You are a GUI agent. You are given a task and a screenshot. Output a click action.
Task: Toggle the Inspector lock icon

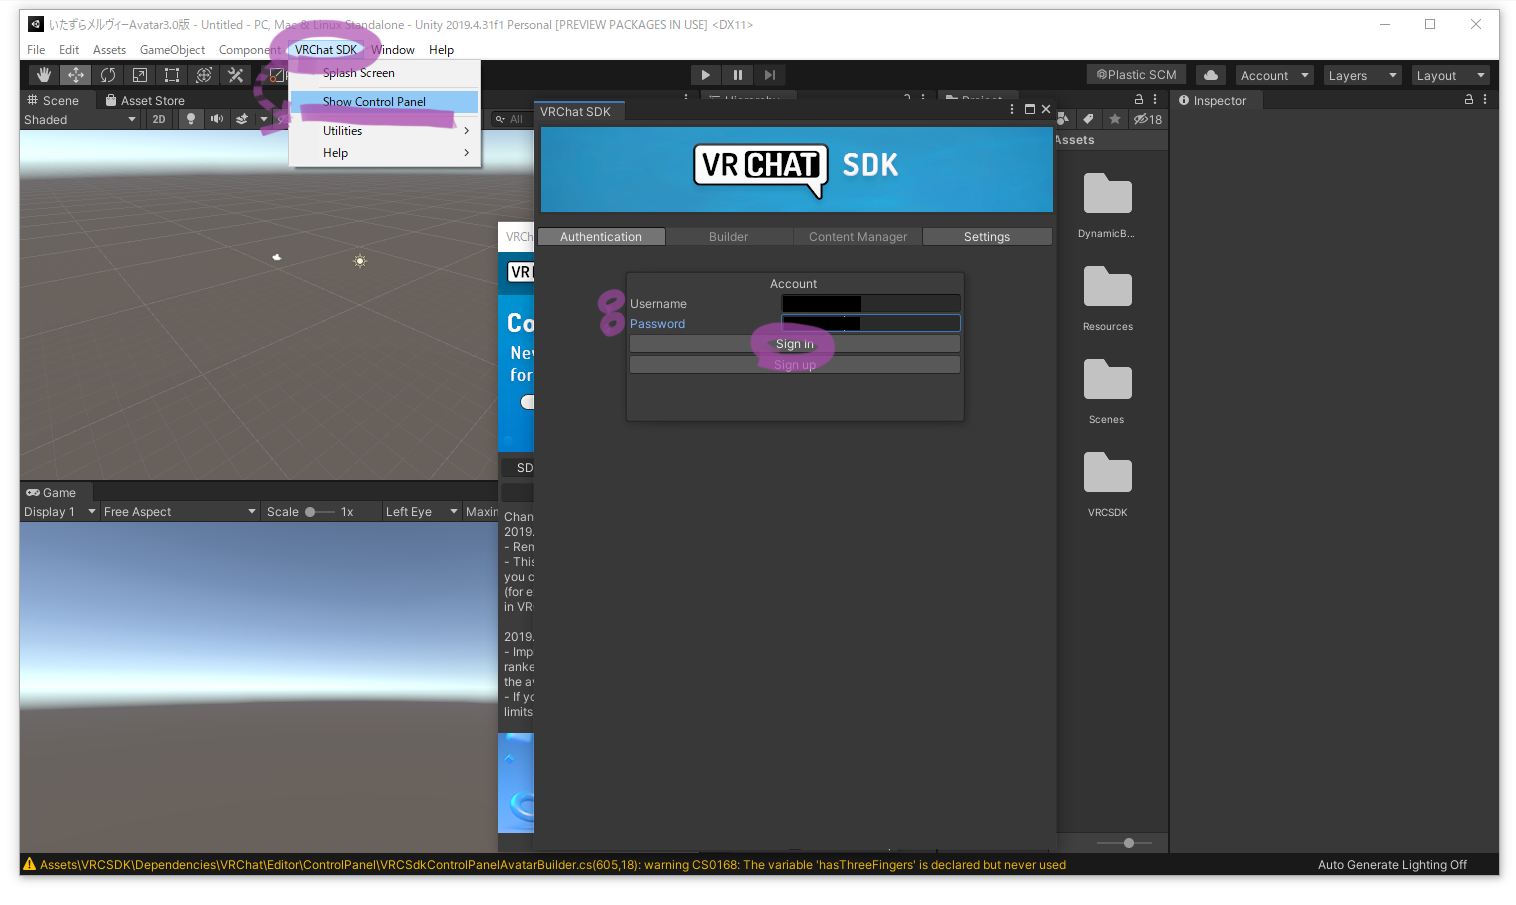coord(1468,99)
